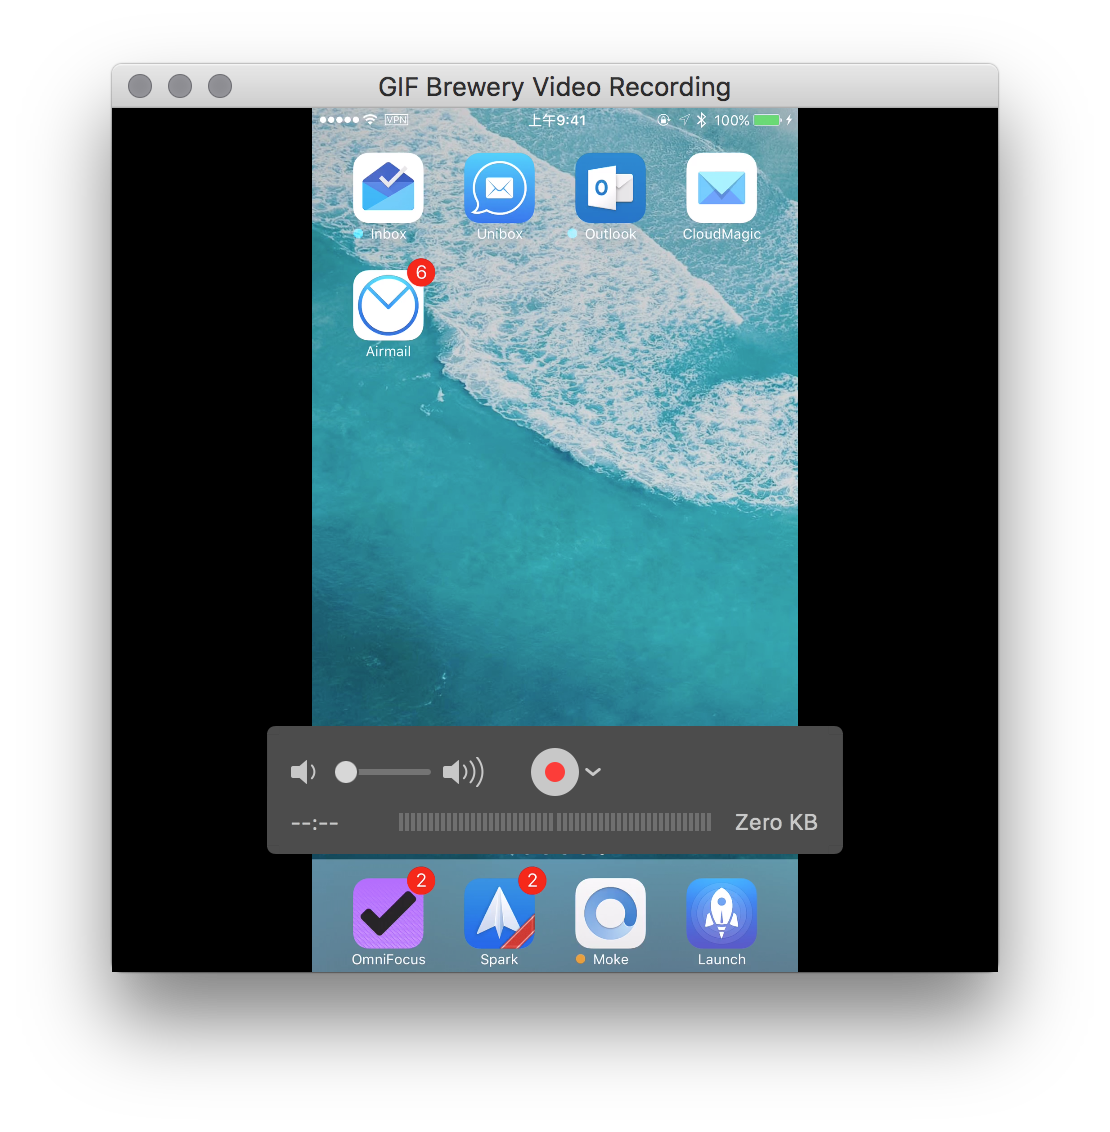Click the Spark badge showing 2
This screenshot has width=1110, height=1132.
pyautogui.click(x=532, y=880)
